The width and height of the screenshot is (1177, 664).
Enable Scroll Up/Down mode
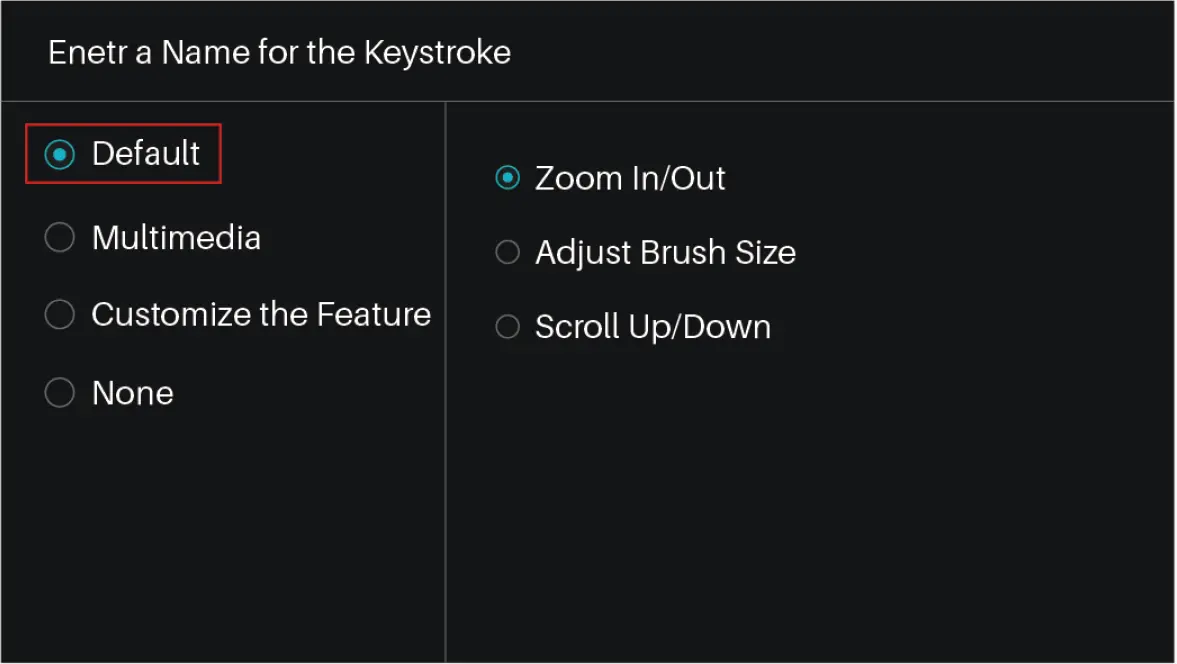(x=507, y=326)
